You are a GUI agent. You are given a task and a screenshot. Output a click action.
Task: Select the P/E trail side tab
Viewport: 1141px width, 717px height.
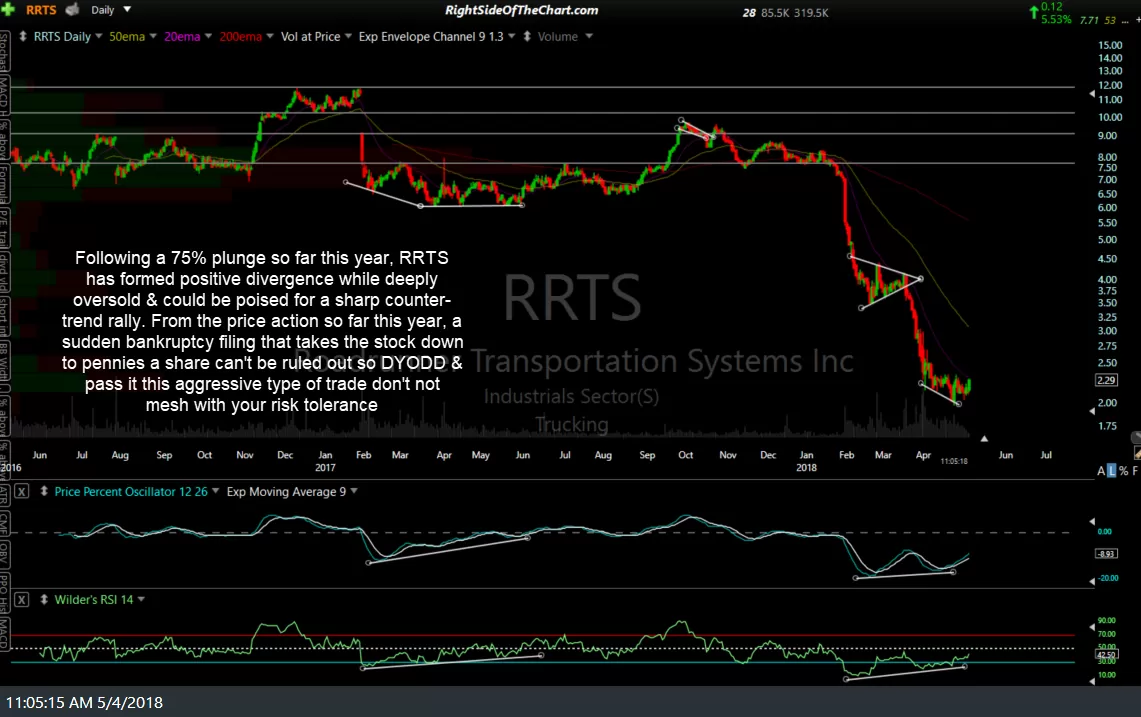pos(4,229)
